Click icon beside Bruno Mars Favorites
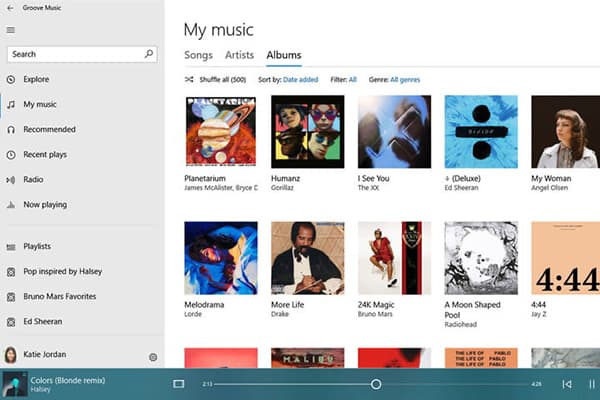The width and height of the screenshot is (600, 400). [x=11, y=297]
